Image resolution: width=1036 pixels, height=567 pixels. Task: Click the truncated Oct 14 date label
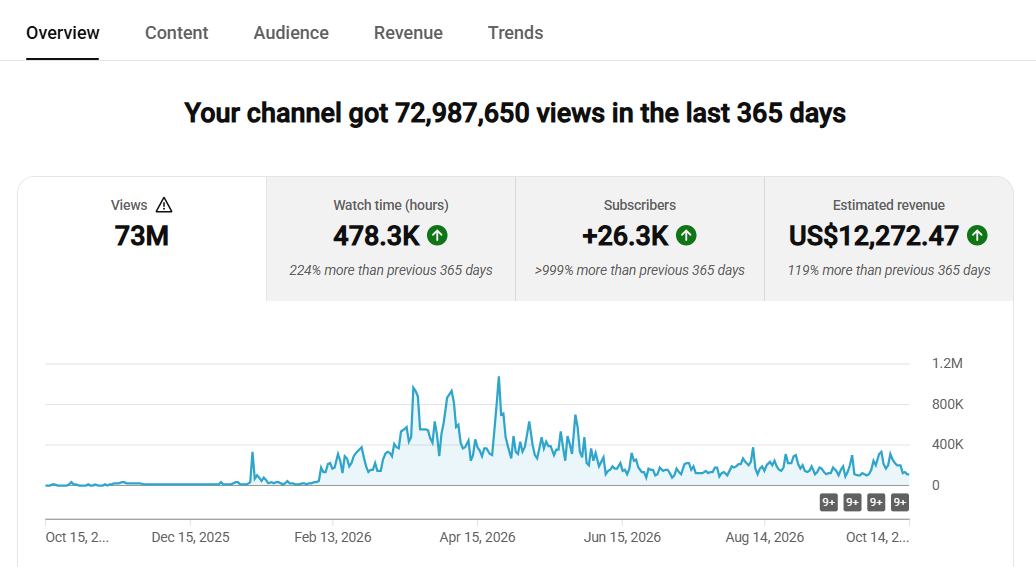point(877,537)
